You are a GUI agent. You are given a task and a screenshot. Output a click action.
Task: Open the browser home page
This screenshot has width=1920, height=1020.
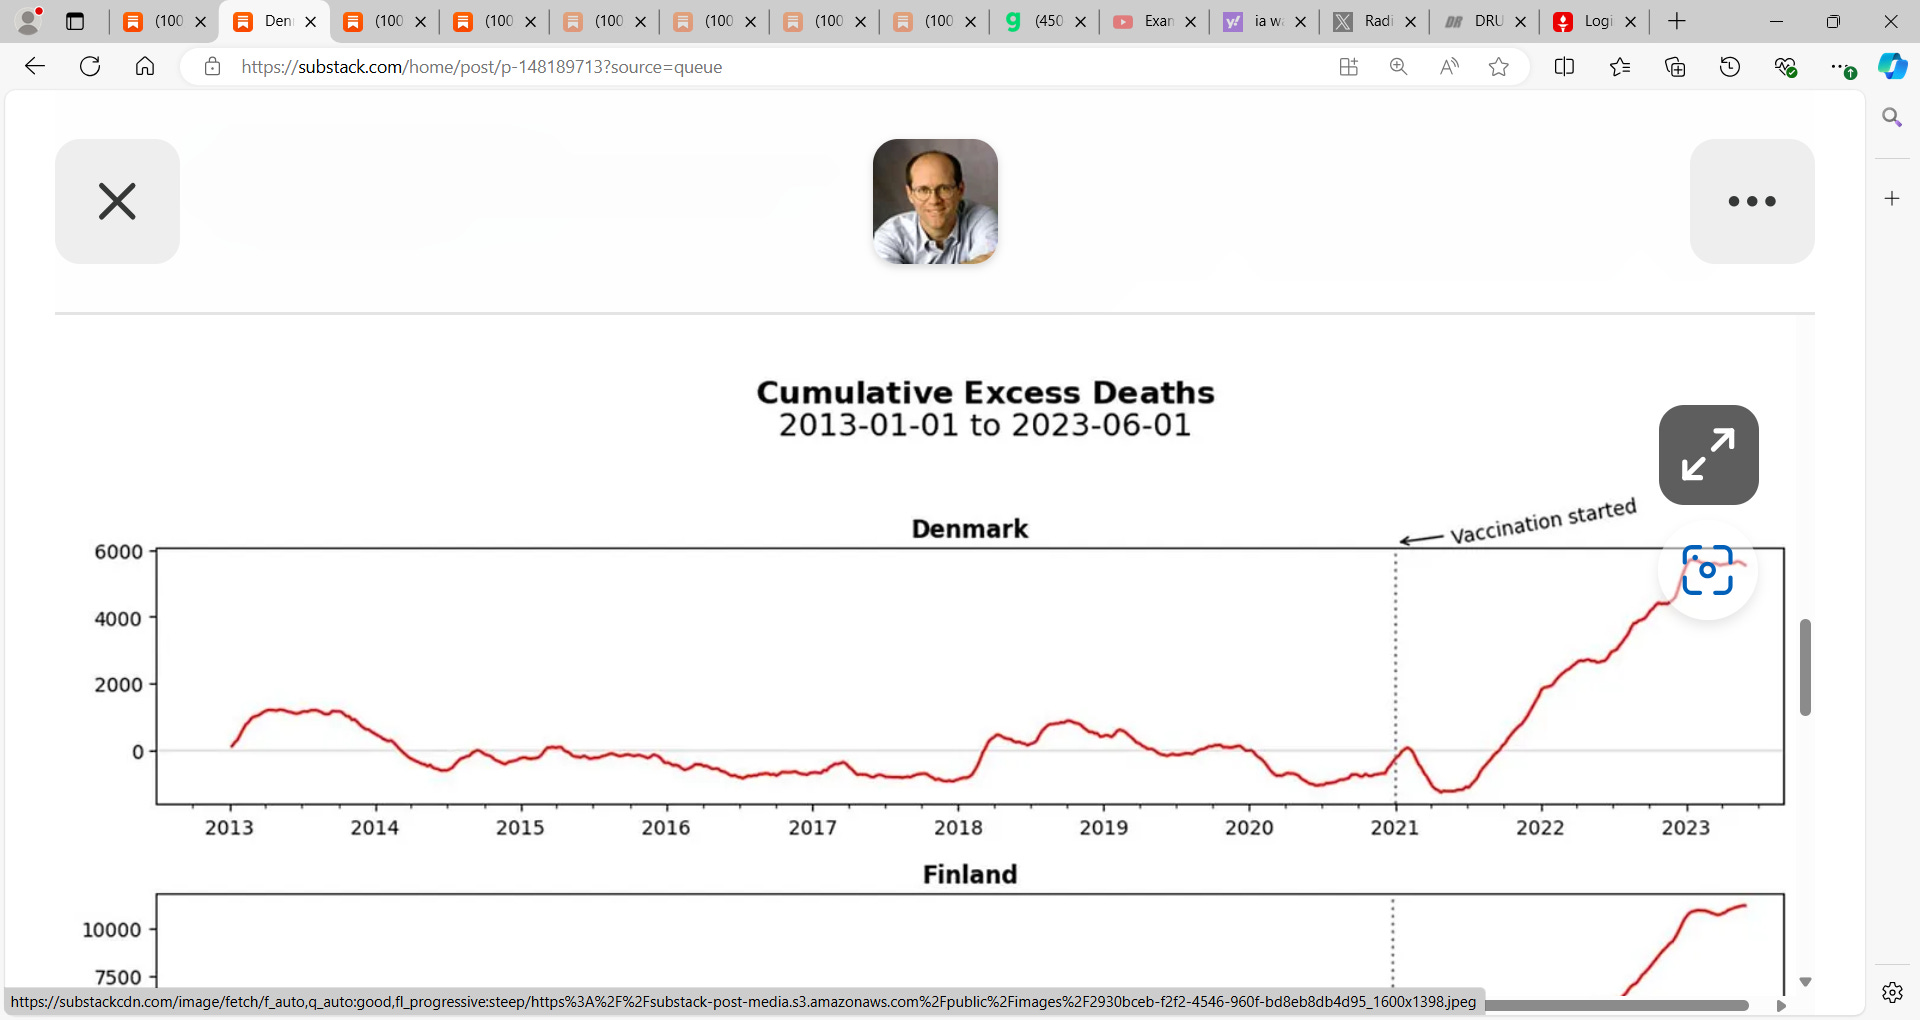click(145, 67)
